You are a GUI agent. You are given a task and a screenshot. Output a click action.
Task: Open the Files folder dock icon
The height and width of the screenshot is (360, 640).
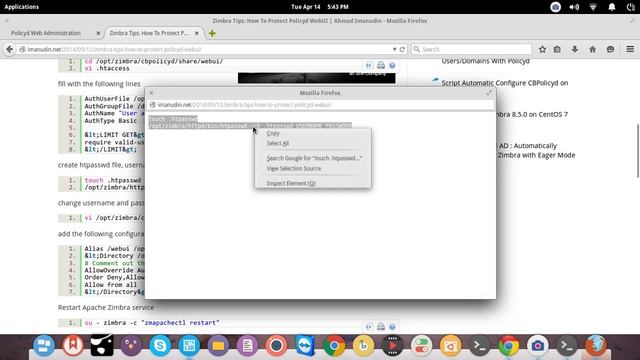point(218,346)
